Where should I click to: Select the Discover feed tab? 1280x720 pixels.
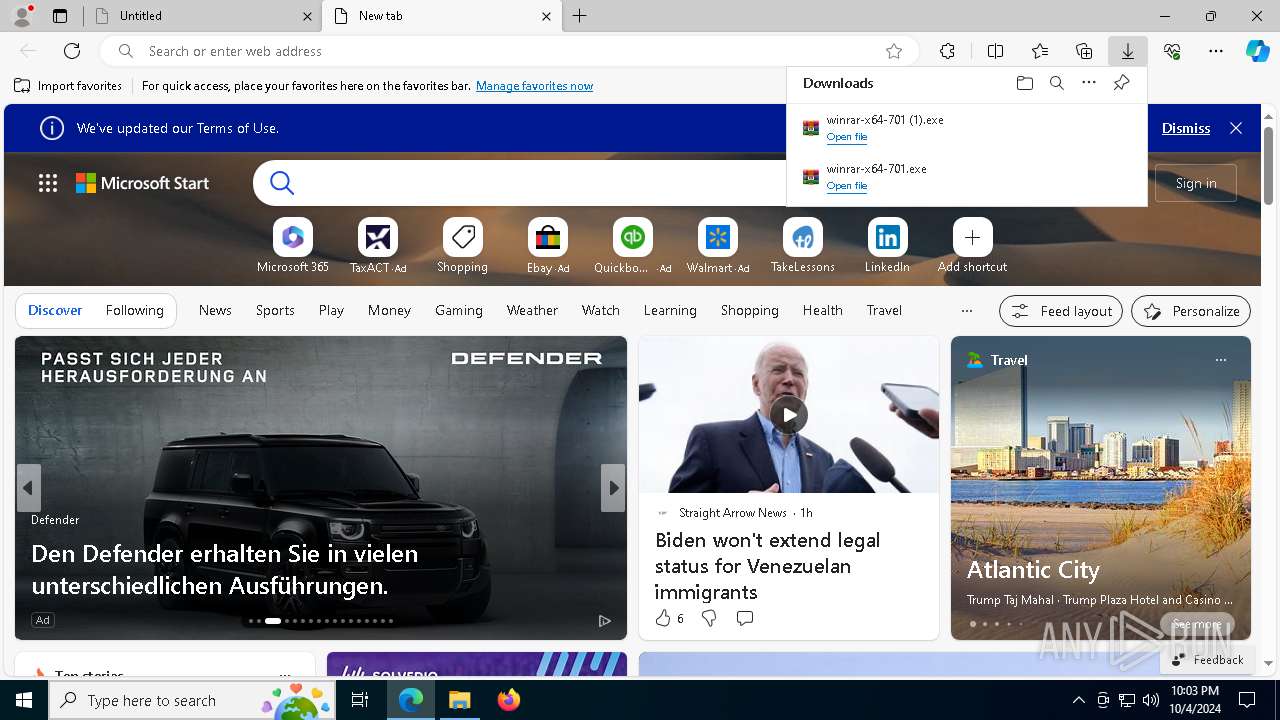(x=55, y=310)
